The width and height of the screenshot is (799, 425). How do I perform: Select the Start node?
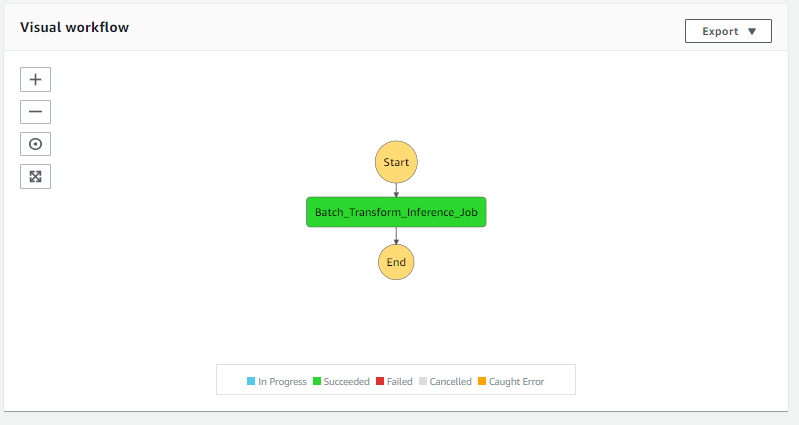(396, 162)
